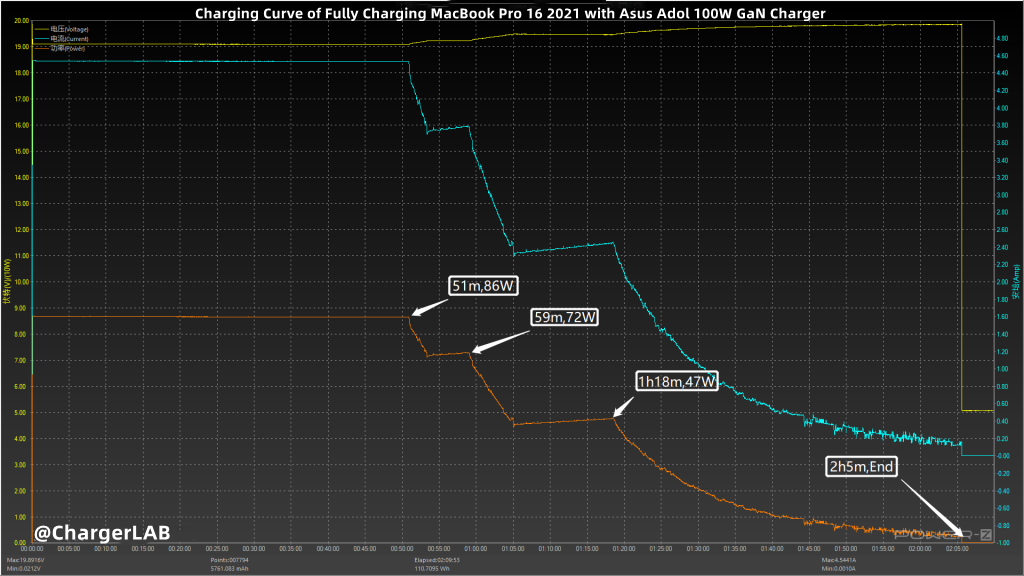Image resolution: width=1024 pixels, height=576 pixels.
Task: Click the orange Power legend line swatch
Action: pyautogui.click(x=42, y=48)
